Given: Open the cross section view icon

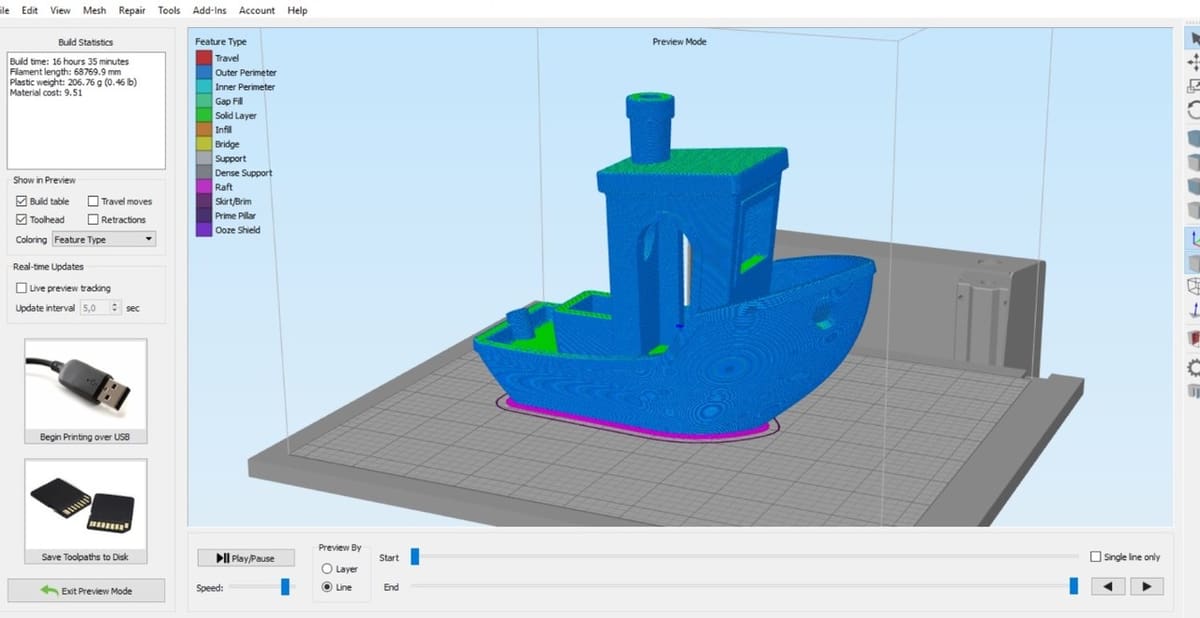Looking at the screenshot, I should 1193,339.
